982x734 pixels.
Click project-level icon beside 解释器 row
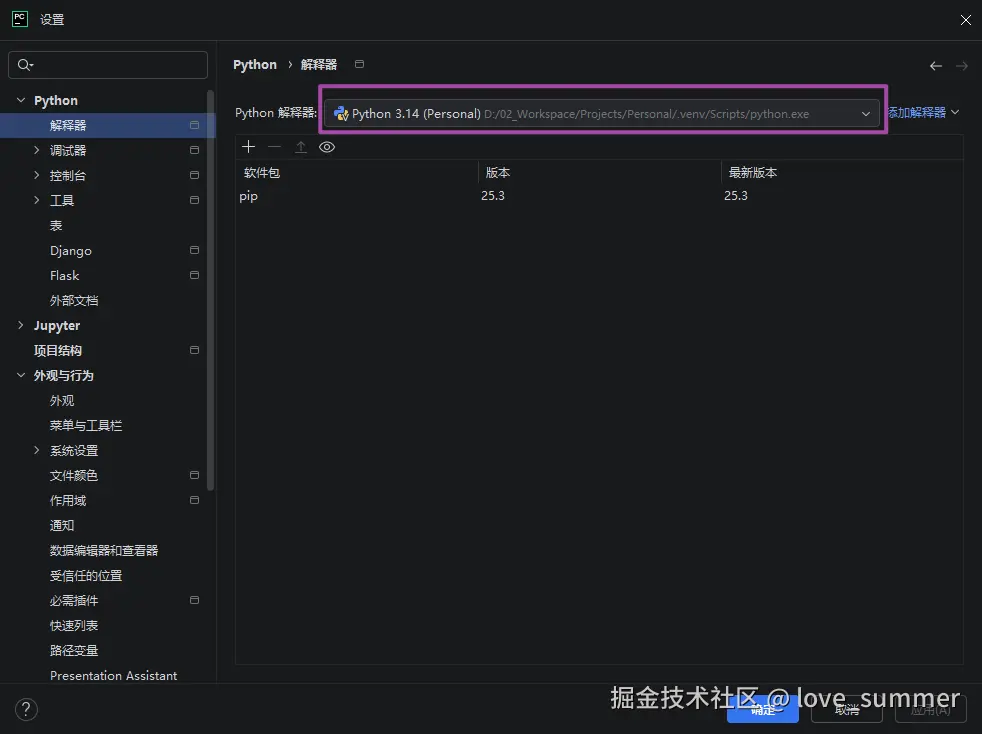[x=194, y=125]
